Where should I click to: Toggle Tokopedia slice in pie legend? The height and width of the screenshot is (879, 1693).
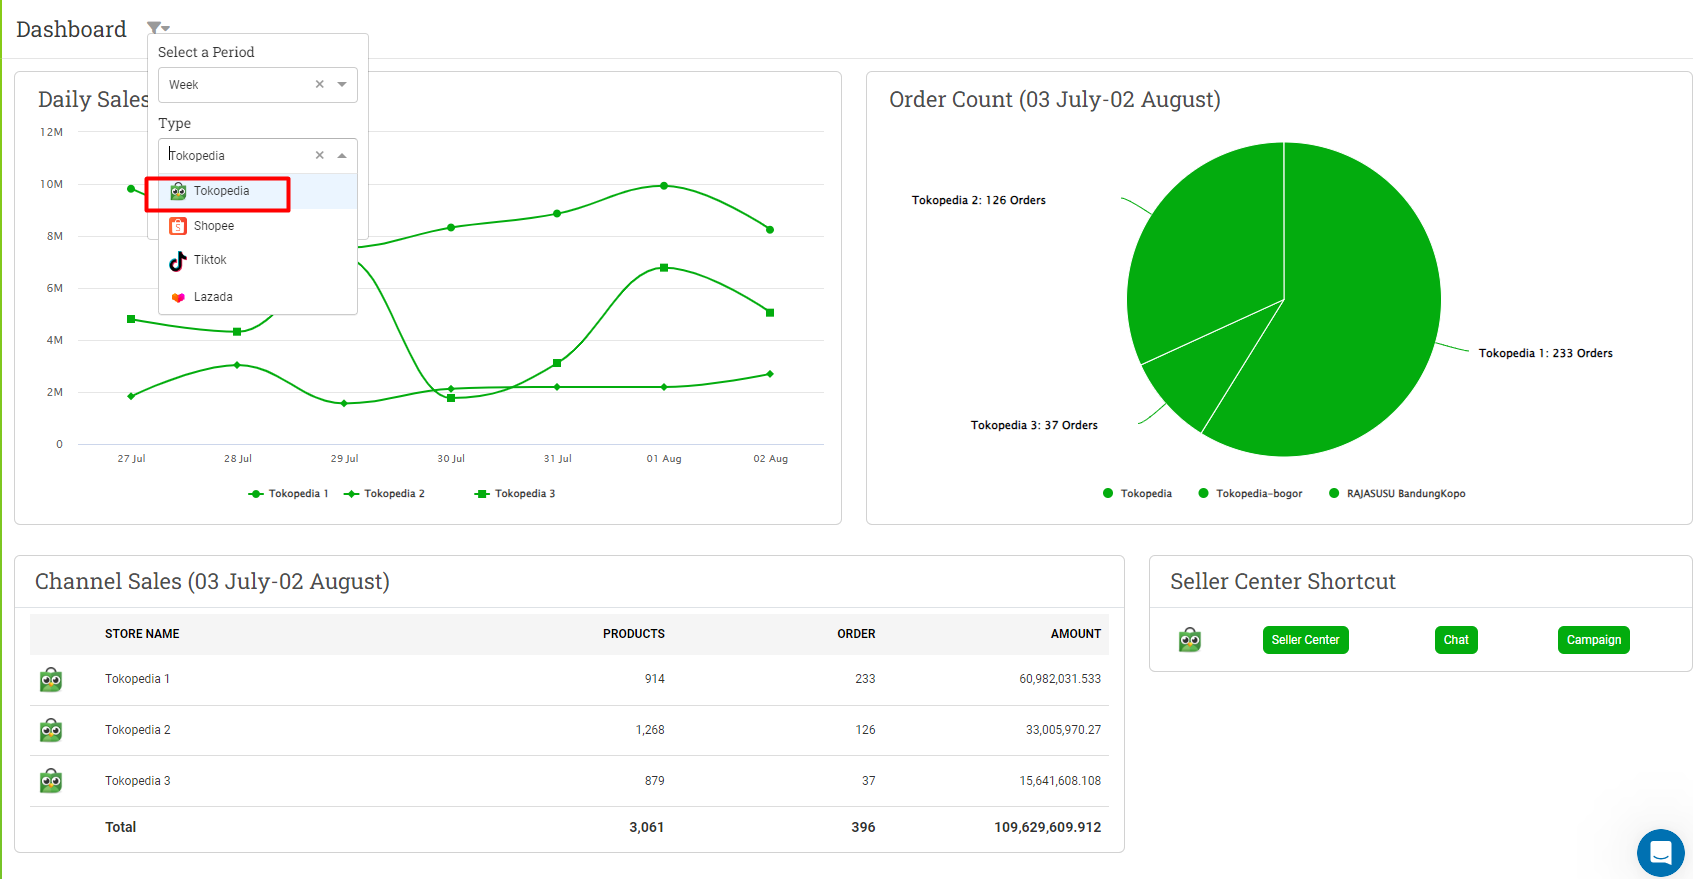tap(1137, 494)
